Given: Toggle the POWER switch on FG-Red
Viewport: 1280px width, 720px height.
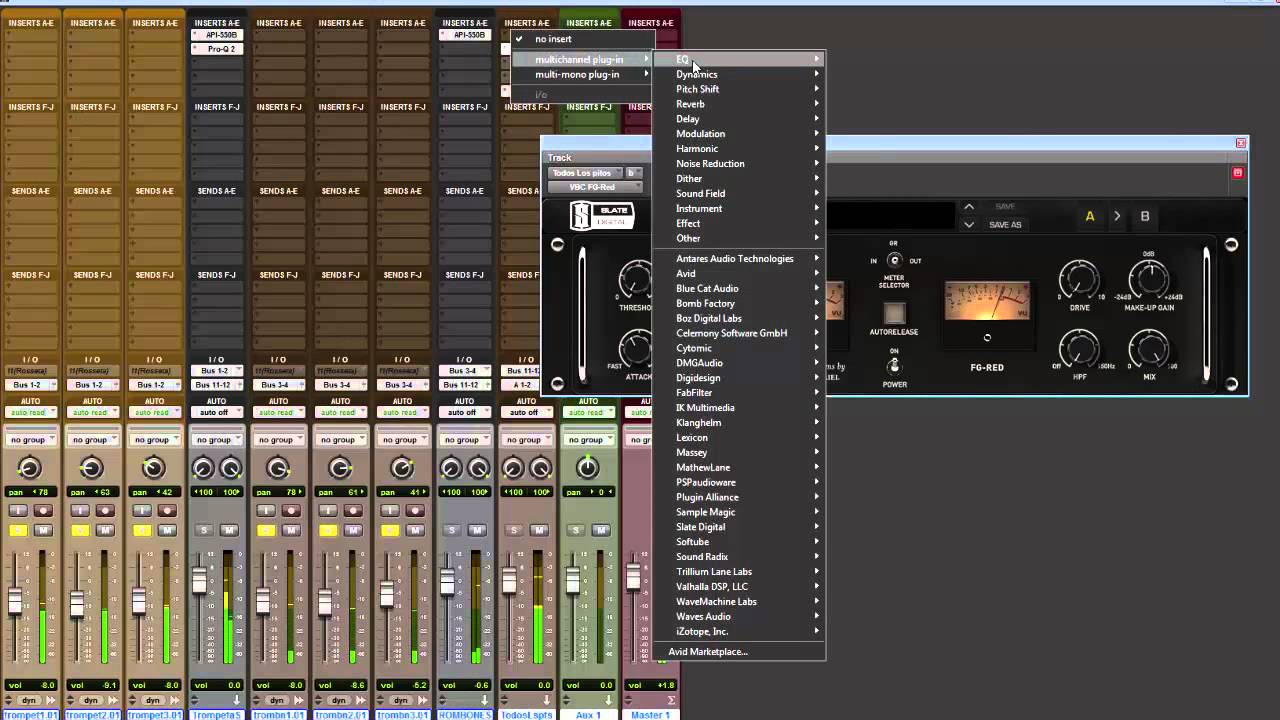Looking at the screenshot, I should tap(894, 365).
